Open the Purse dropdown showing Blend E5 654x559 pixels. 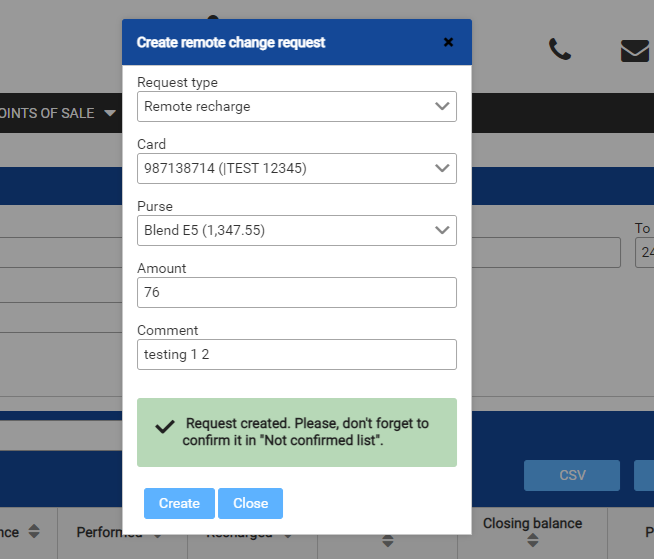coord(297,230)
